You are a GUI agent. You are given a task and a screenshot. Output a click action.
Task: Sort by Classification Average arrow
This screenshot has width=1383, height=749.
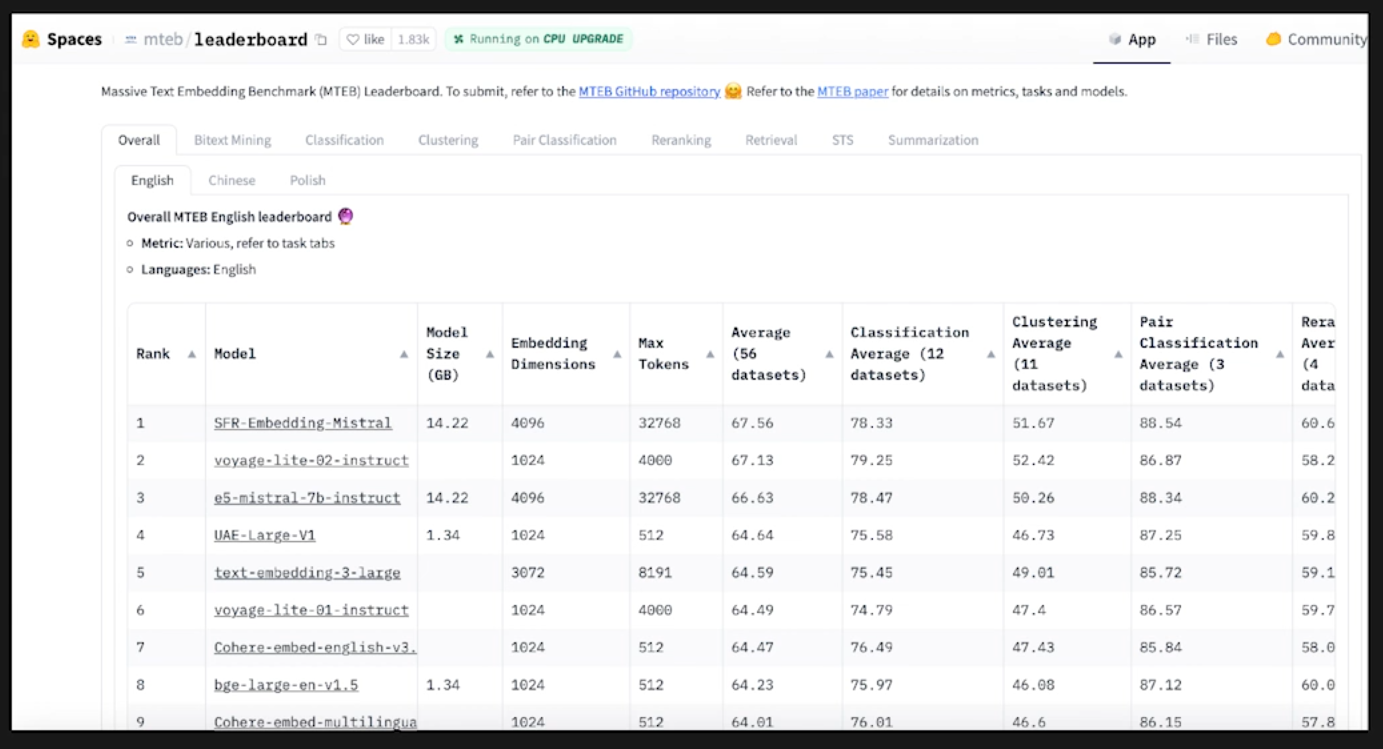[x=991, y=354]
